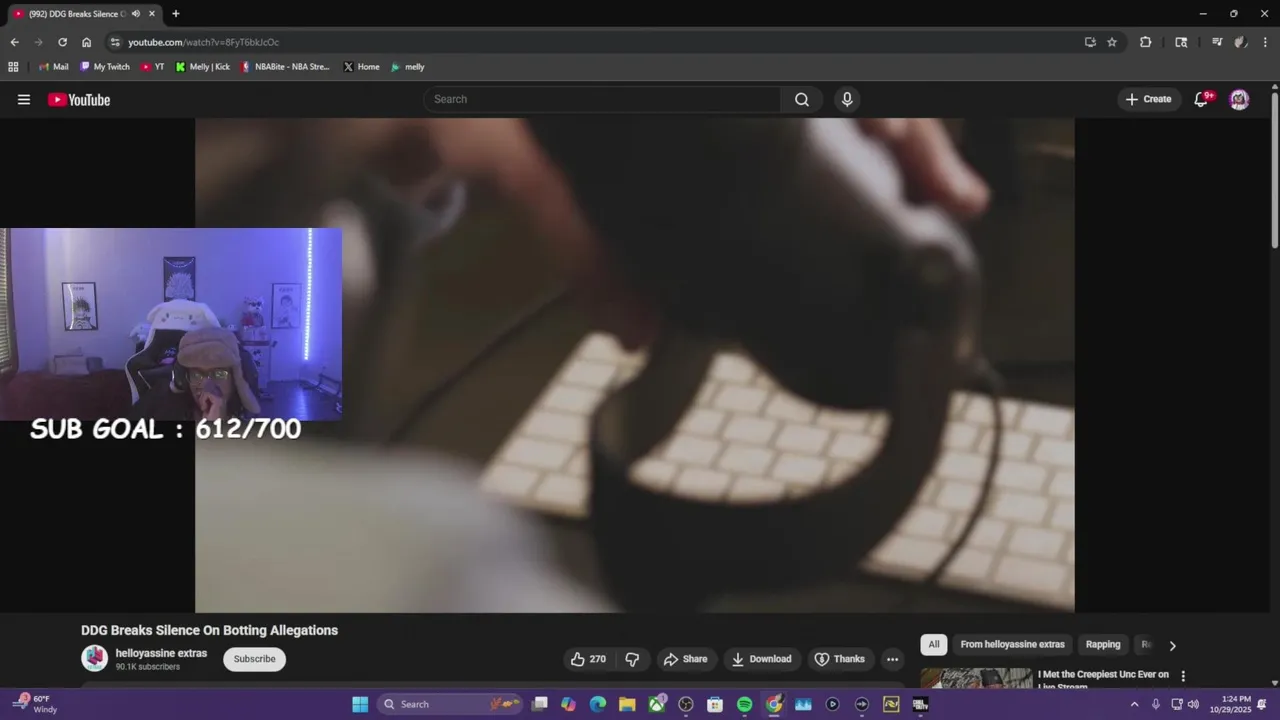Go to the YouTube home logo
This screenshot has width=1280, height=720.
(x=79, y=99)
